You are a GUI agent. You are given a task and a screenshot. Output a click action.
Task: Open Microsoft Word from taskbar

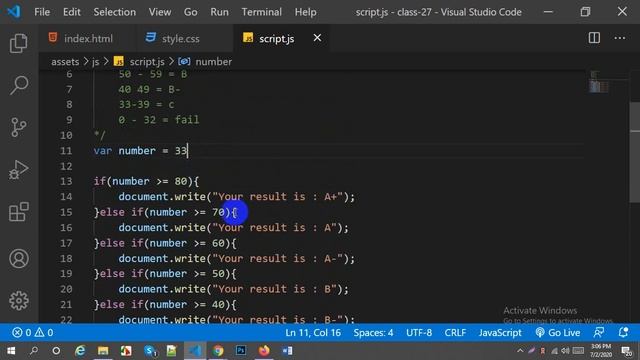287,351
